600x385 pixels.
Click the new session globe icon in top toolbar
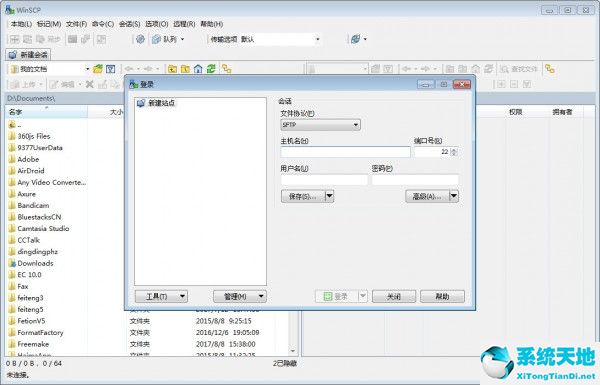tap(355, 39)
